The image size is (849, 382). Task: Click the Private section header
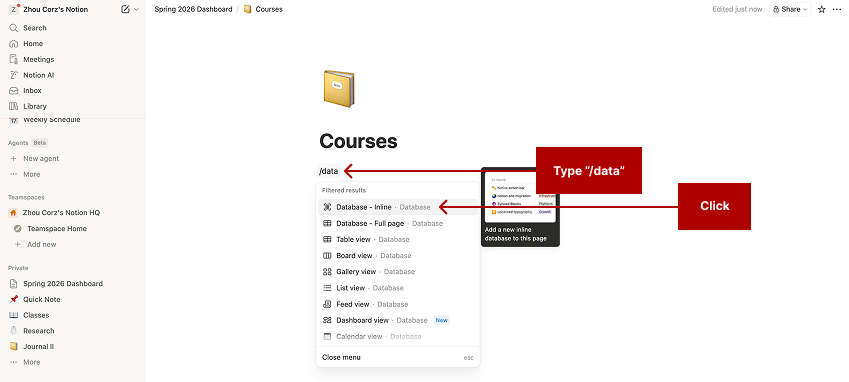pyautogui.click(x=18, y=268)
